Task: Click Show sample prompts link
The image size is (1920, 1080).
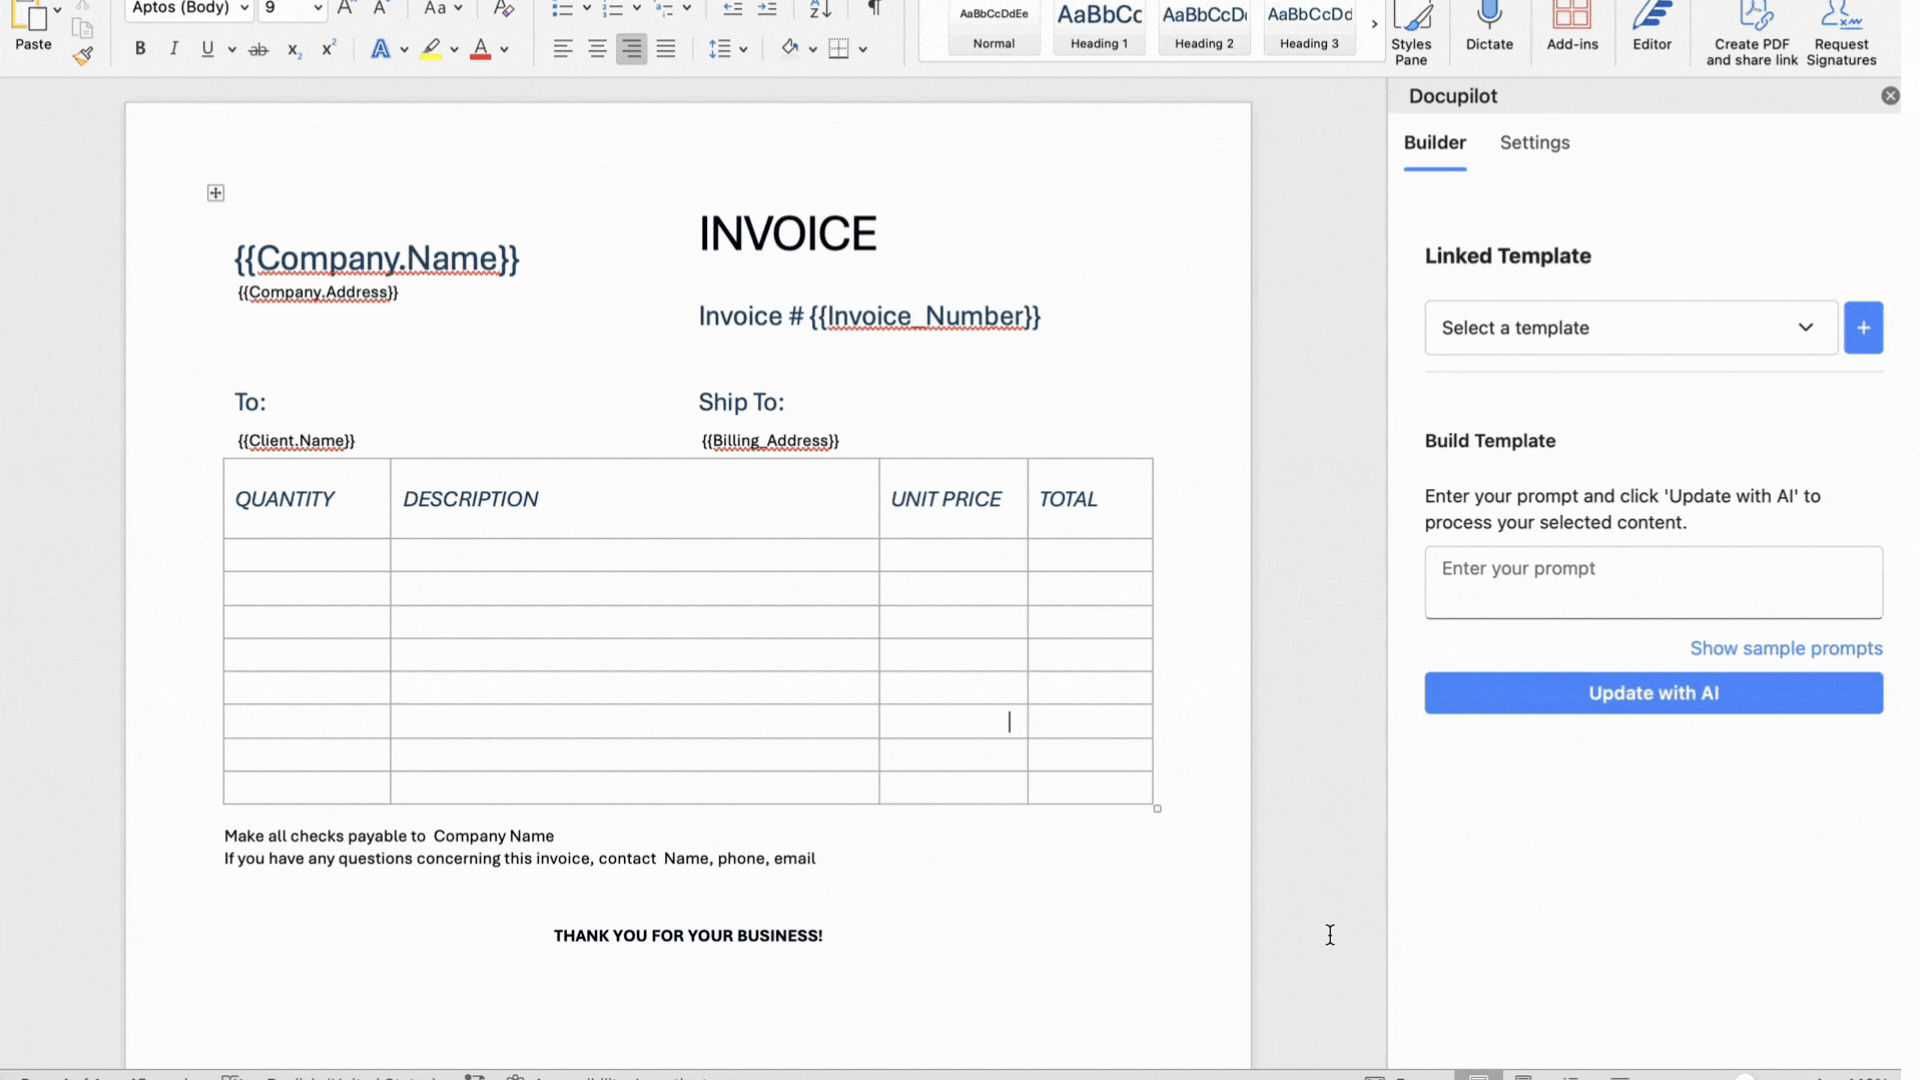Action: 1786,648
